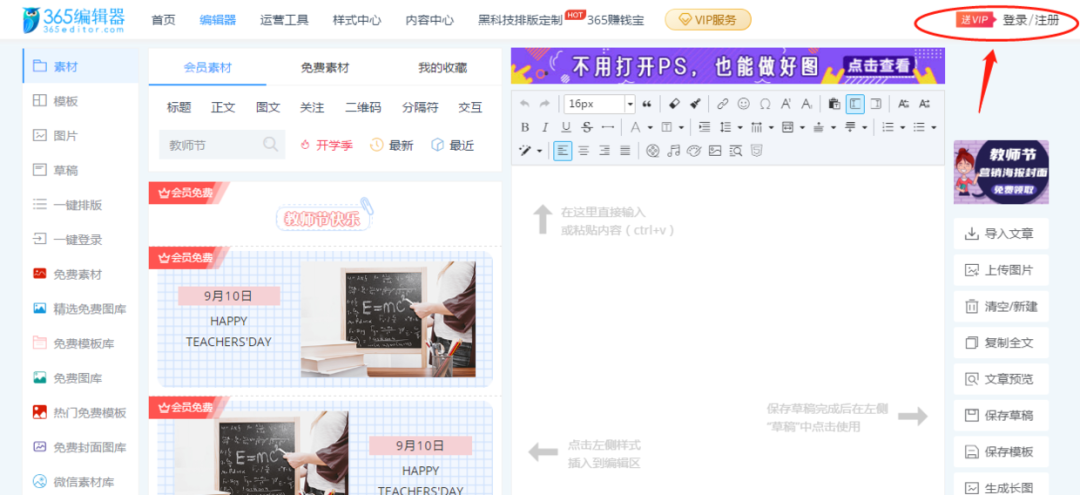Open the line spacing dropdown arrow
The height and width of the screenshot is (495, 1080).
click(740, 128)
